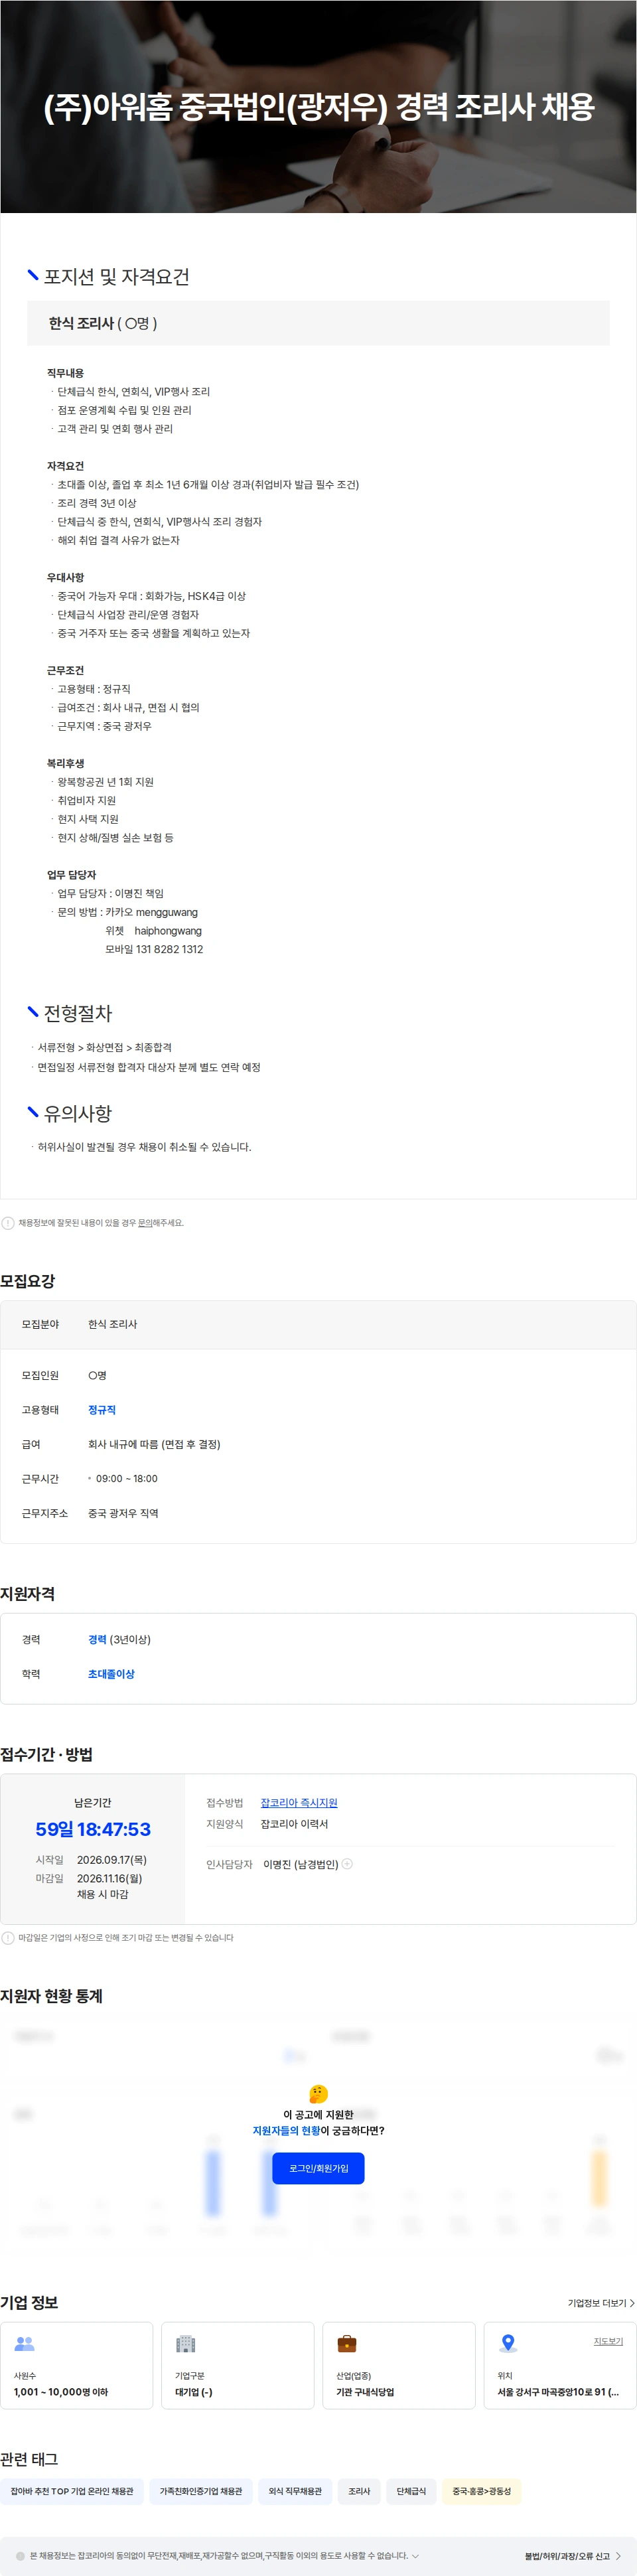This screenshot has height=2576, width=637.
Task: Click the contact text 카카오 mengguwang
Action: coord(152,912)
